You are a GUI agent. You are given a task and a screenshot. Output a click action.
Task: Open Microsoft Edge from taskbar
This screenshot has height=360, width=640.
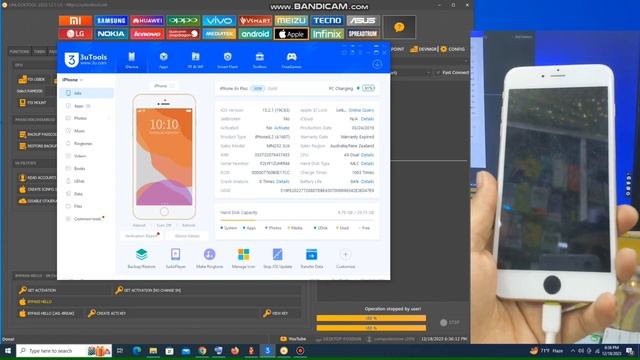(137, 351)
